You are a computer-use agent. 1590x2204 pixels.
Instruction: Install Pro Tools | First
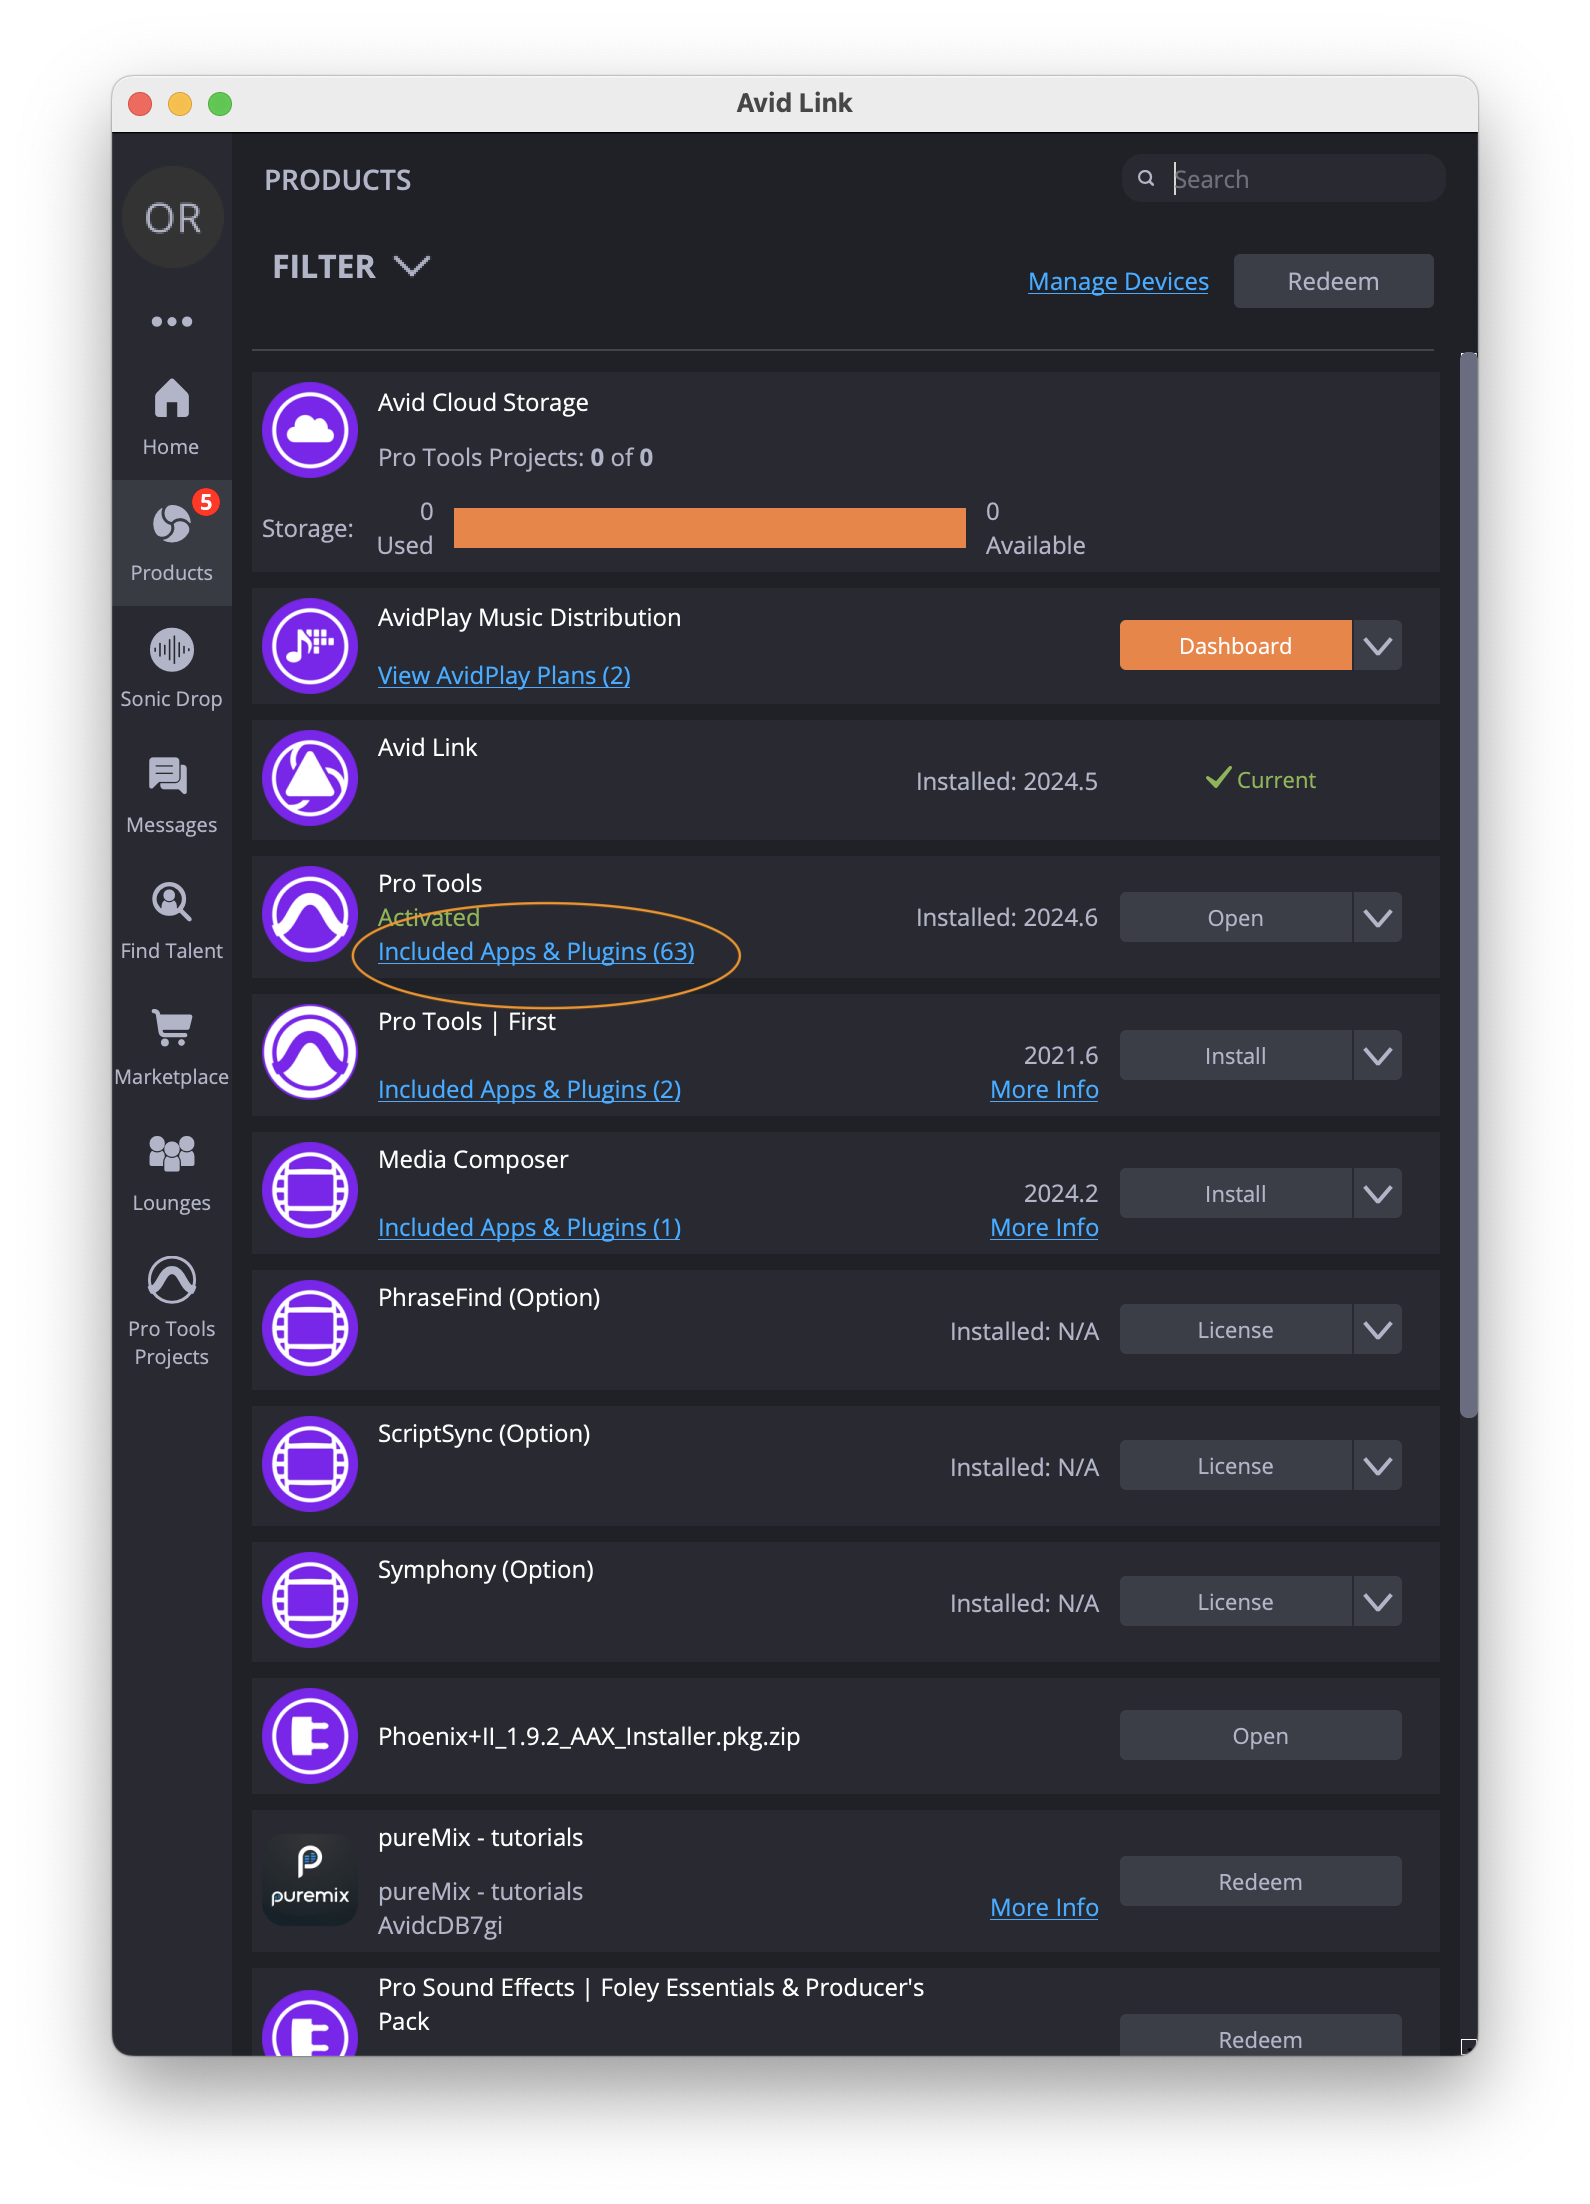coord(1235,1055)
